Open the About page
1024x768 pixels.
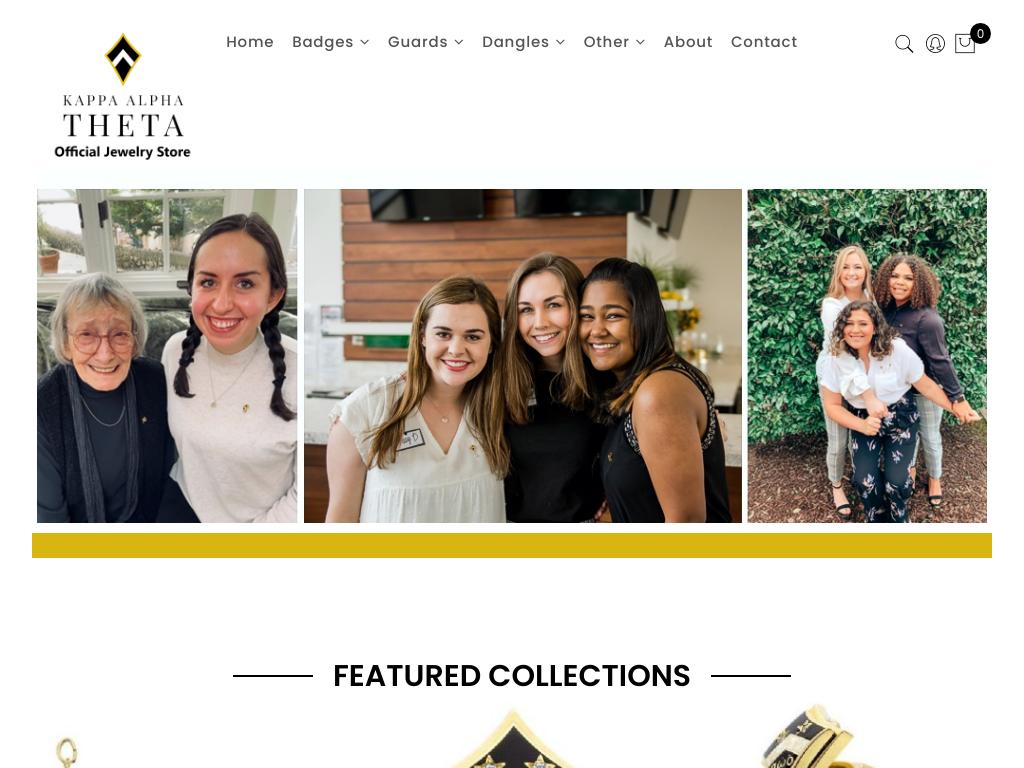click(x=688, y=42)
